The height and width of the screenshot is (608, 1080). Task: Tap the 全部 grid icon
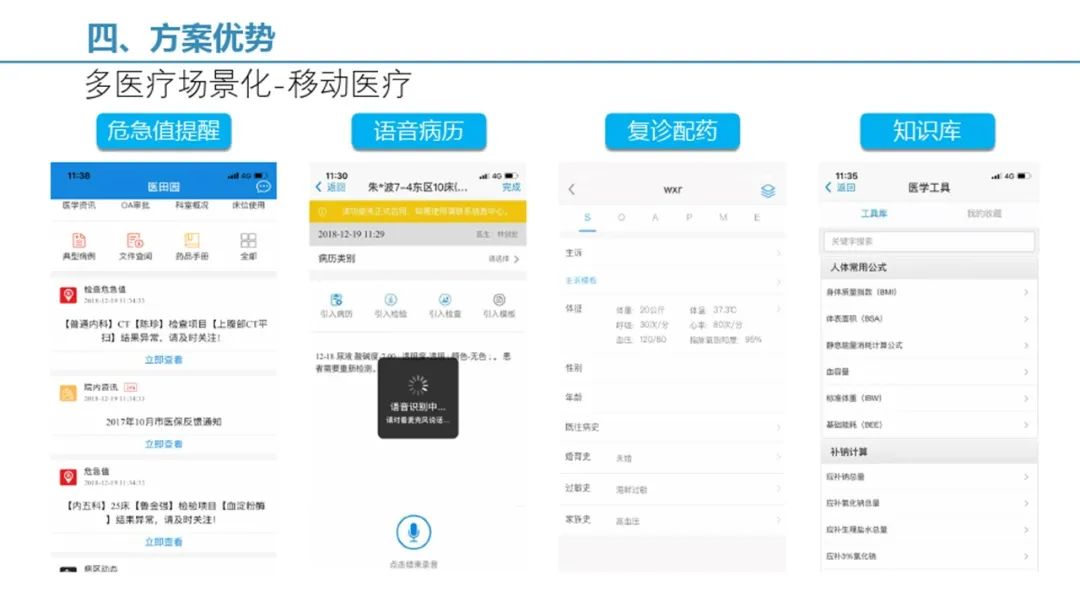point(248,240)
